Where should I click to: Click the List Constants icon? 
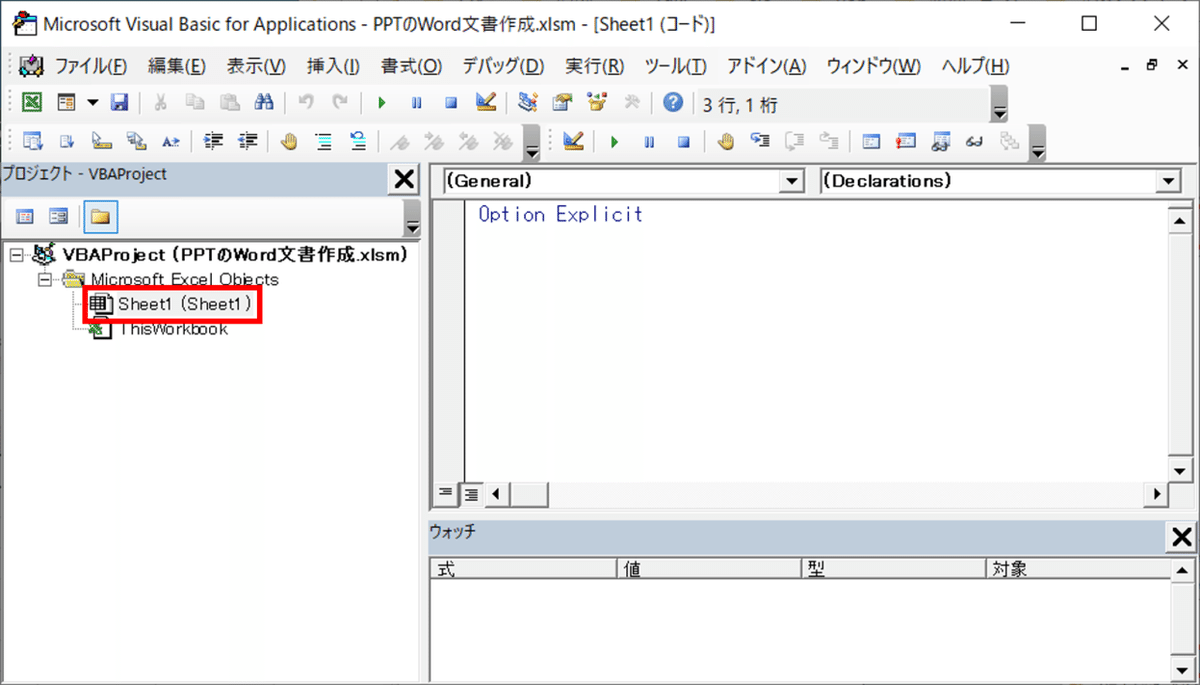pyautogui.click(x=66, y=142)
